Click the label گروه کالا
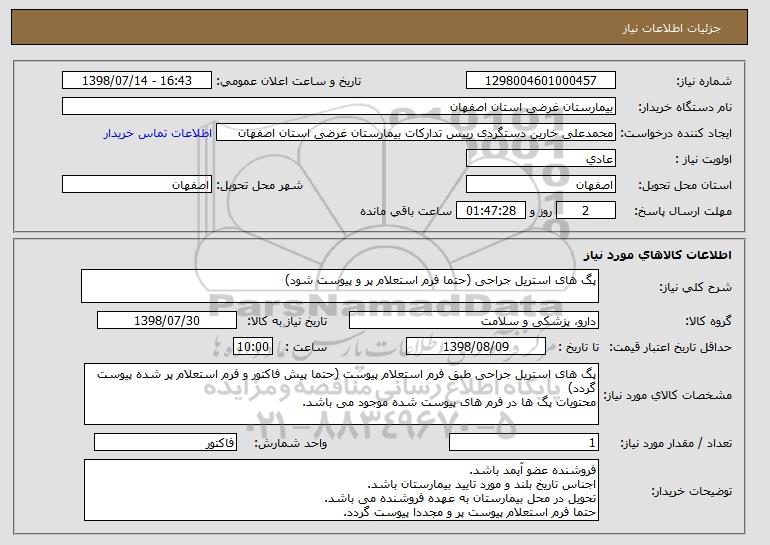Viewport: 770px width, 545px height. [x=709, y=321]
